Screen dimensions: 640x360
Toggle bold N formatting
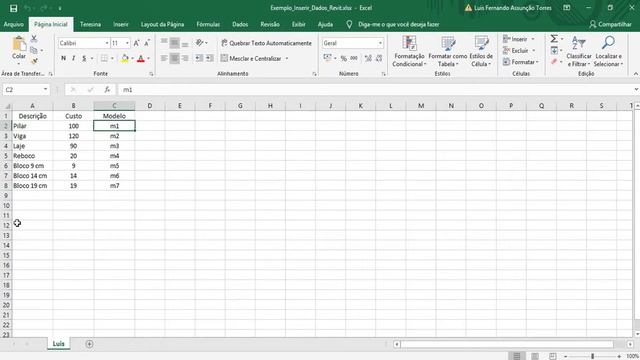click(x=63, y=58)
